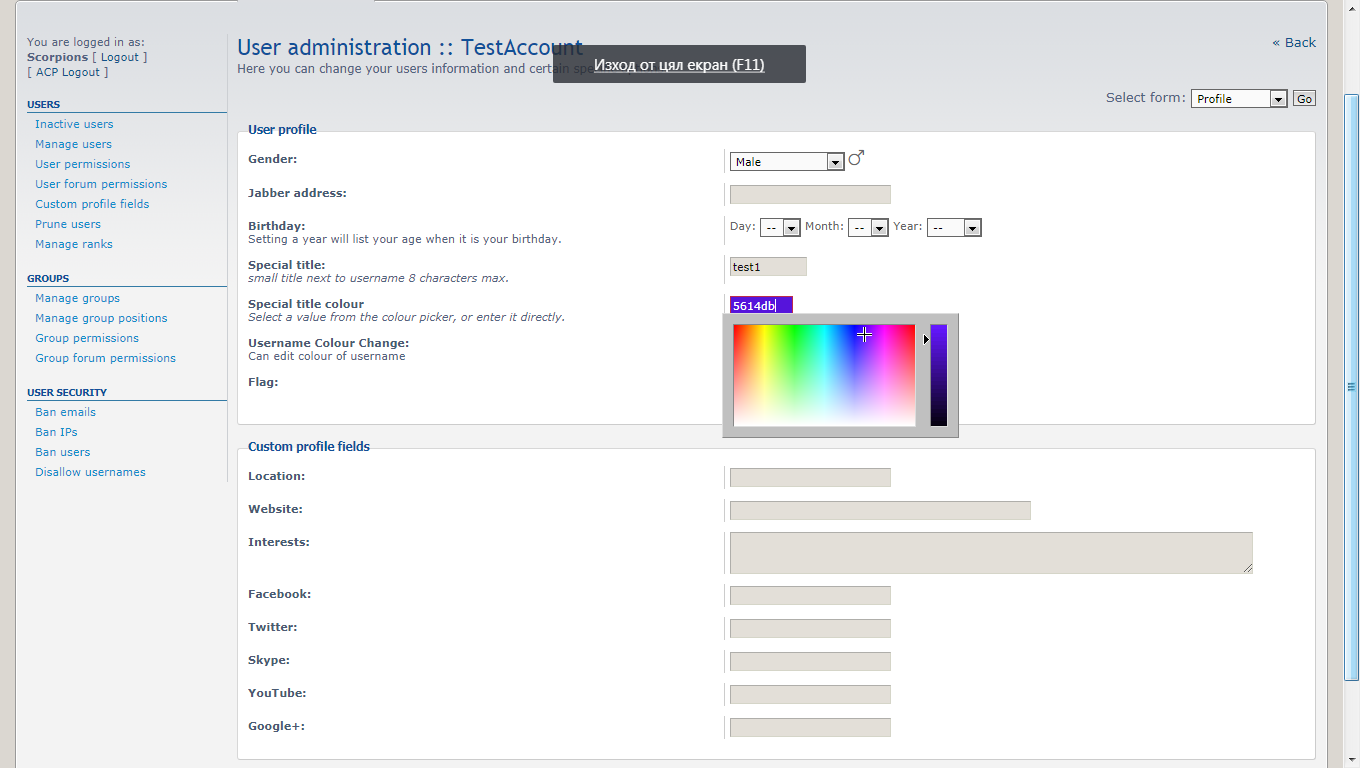Open Custom profile fields in the sidebar
The image size is (1360, 768).
point(92,204)
